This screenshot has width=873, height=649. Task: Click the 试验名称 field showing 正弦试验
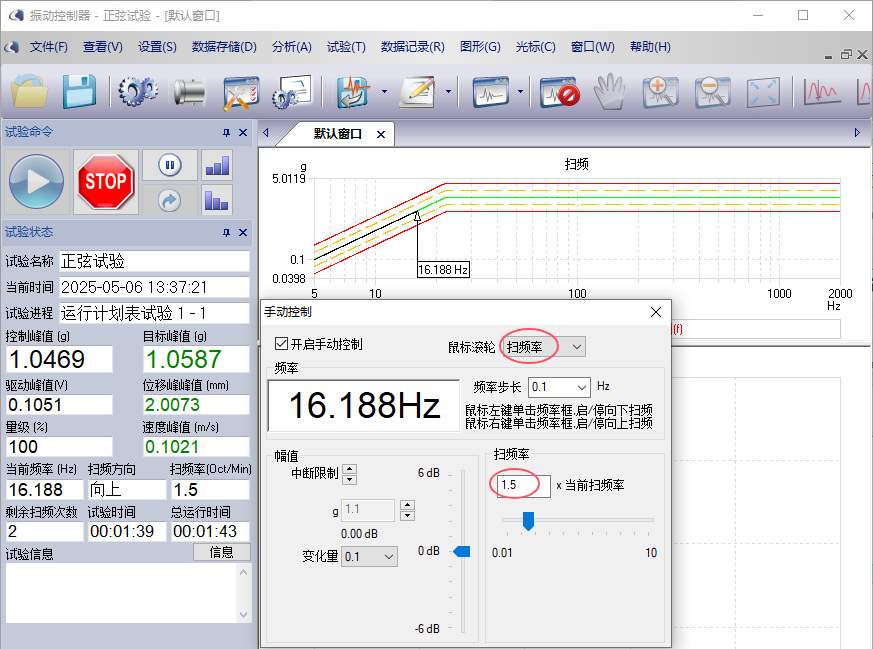point(154,261)
